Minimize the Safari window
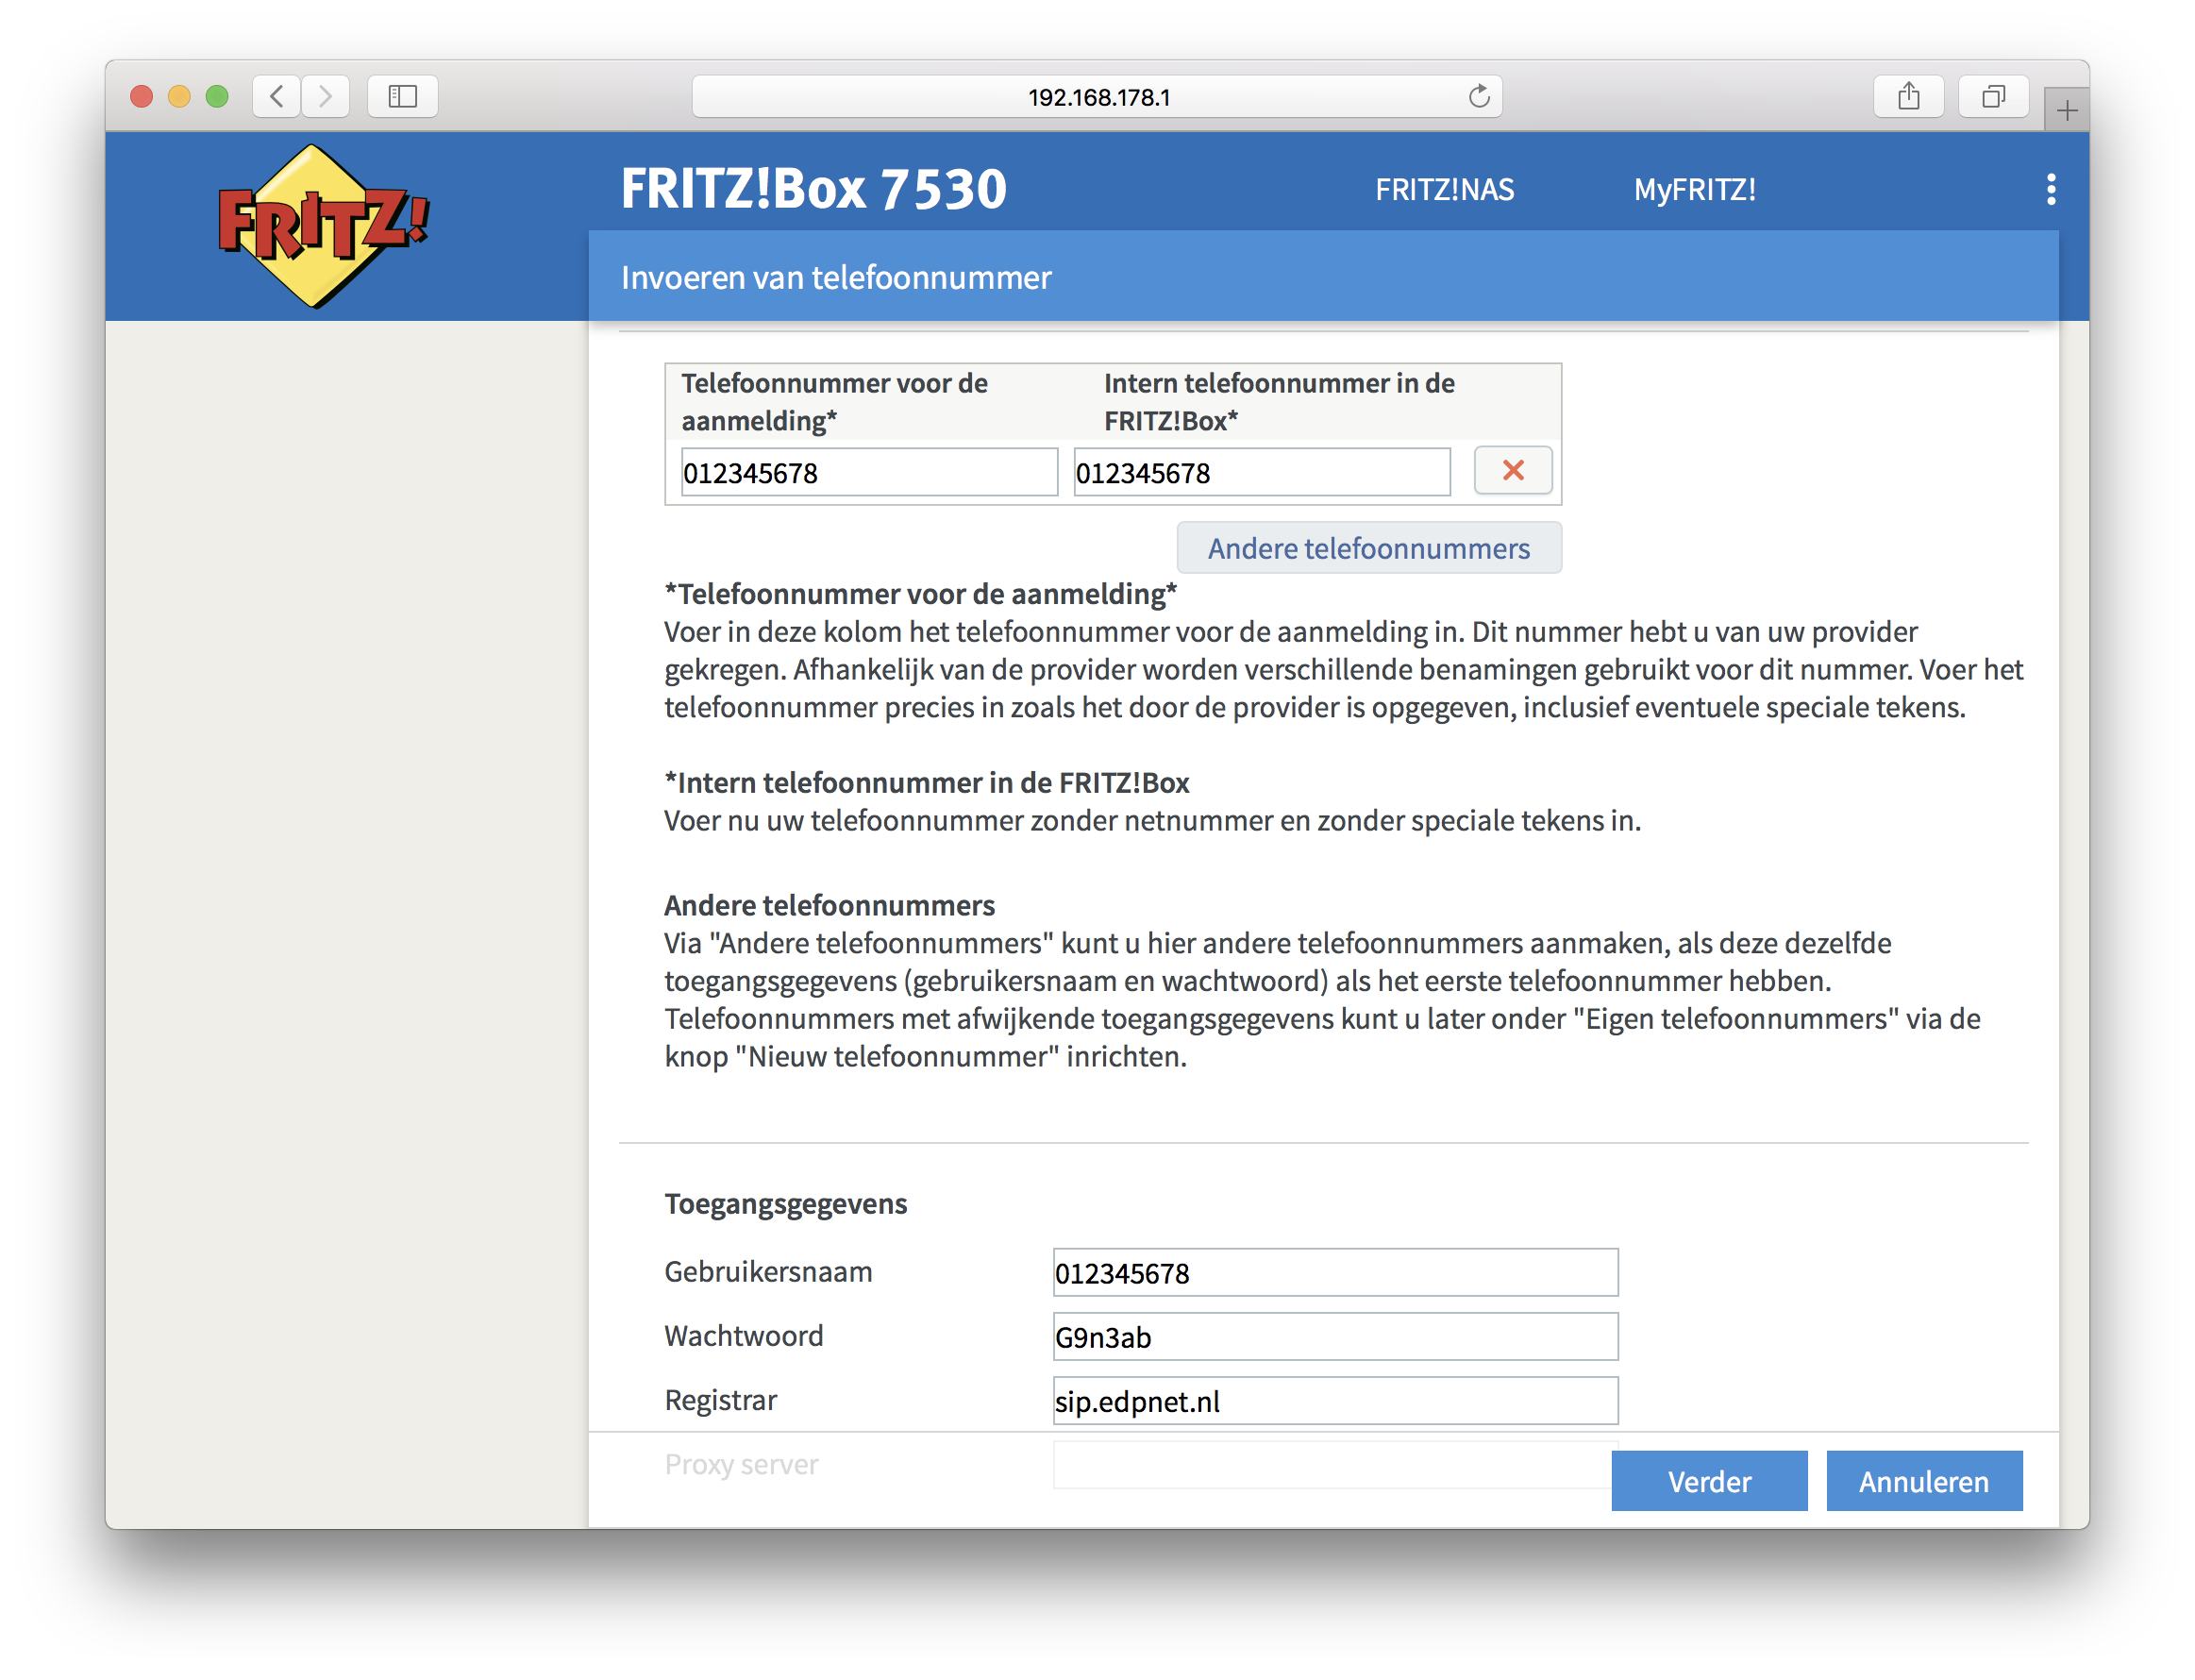Screen dimensions: 2195x1680 (x=179, y=96)
